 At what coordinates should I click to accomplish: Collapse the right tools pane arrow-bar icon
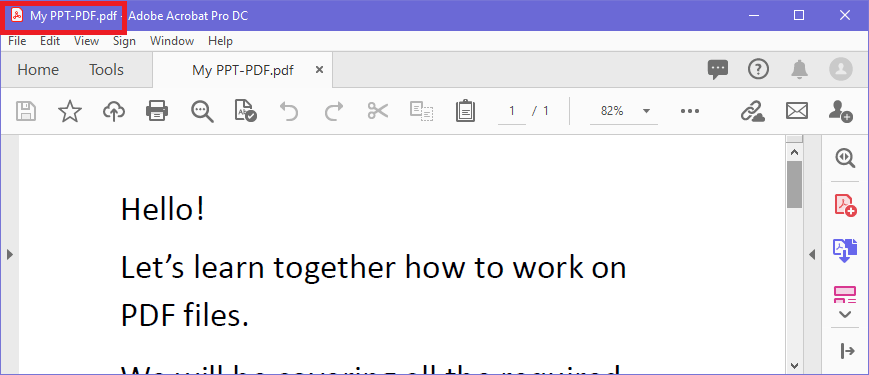coord(847,351)
